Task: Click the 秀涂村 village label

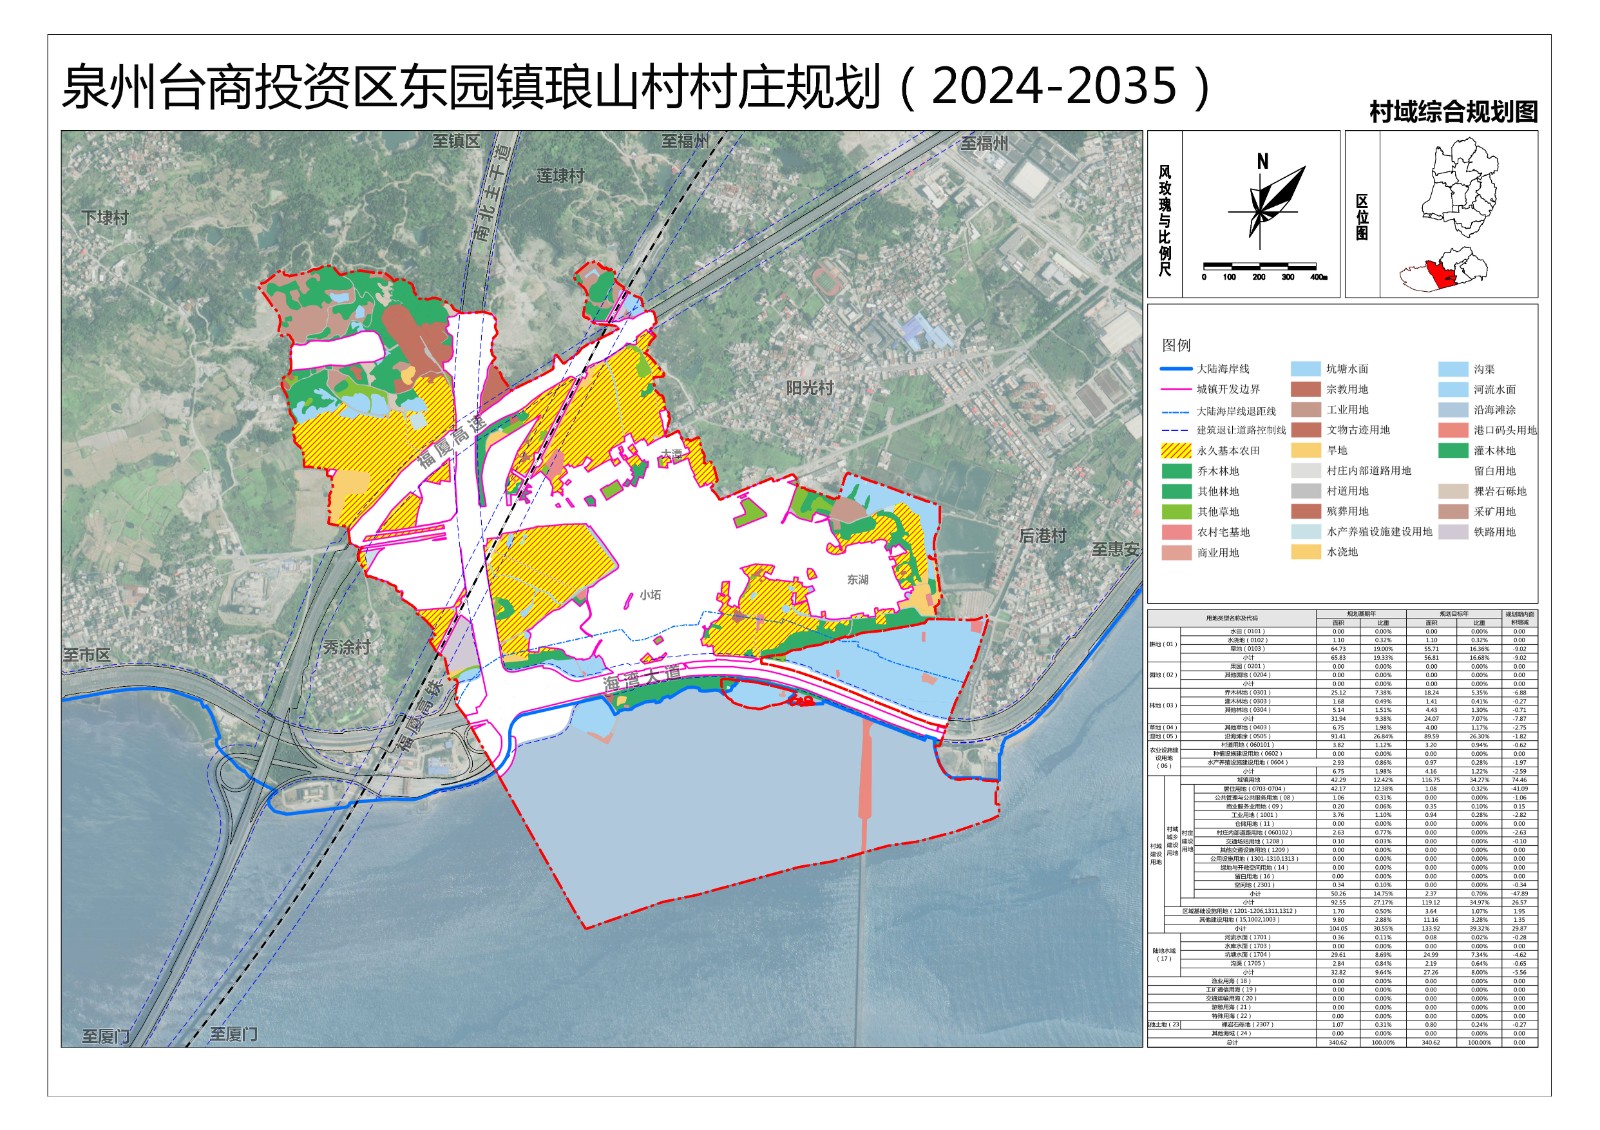Action: pos(346,647)
